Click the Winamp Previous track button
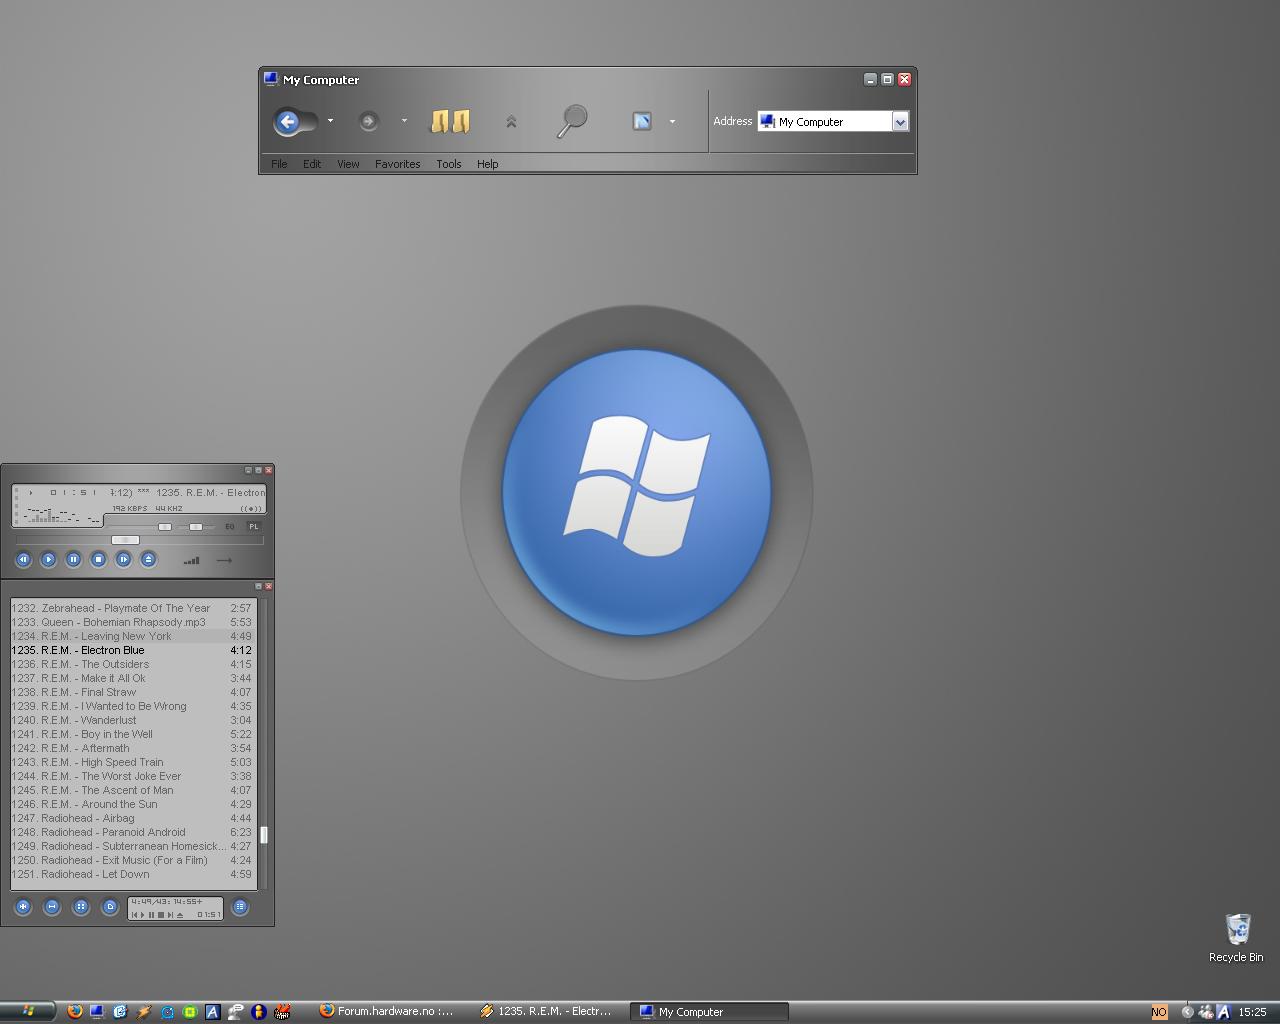The width and height of the screenshot is (1280, 1024). (x=23, y=560)
